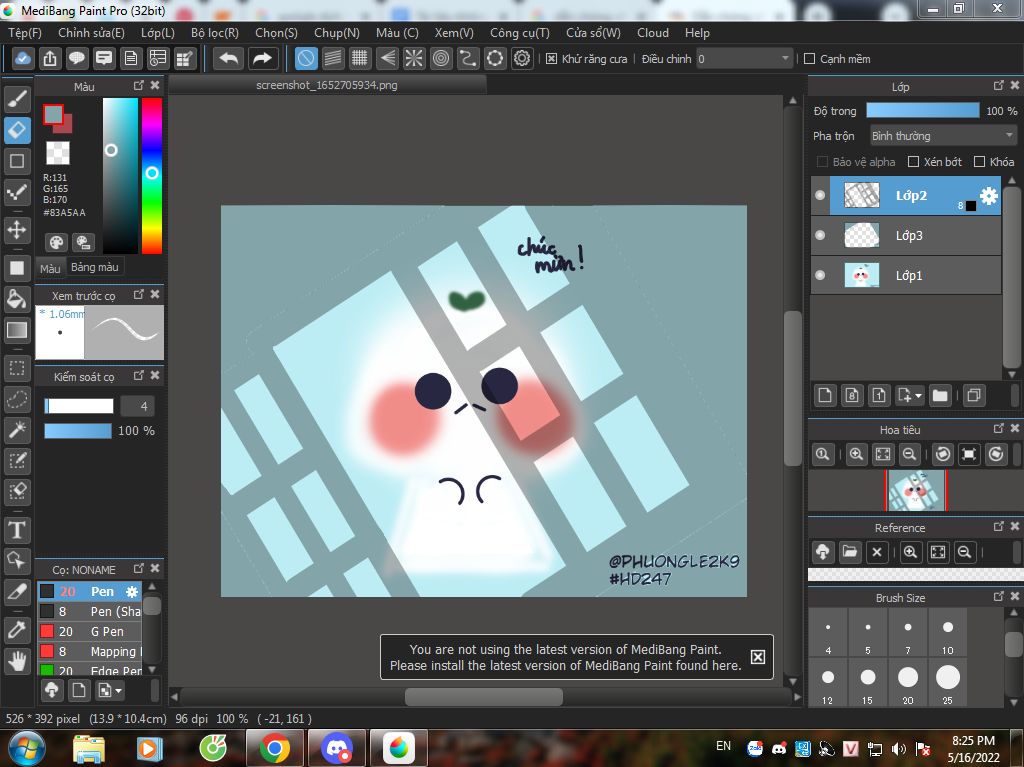Open the Điều chỉnh value dropdown
1024x767 pixels.
(744, 59)
